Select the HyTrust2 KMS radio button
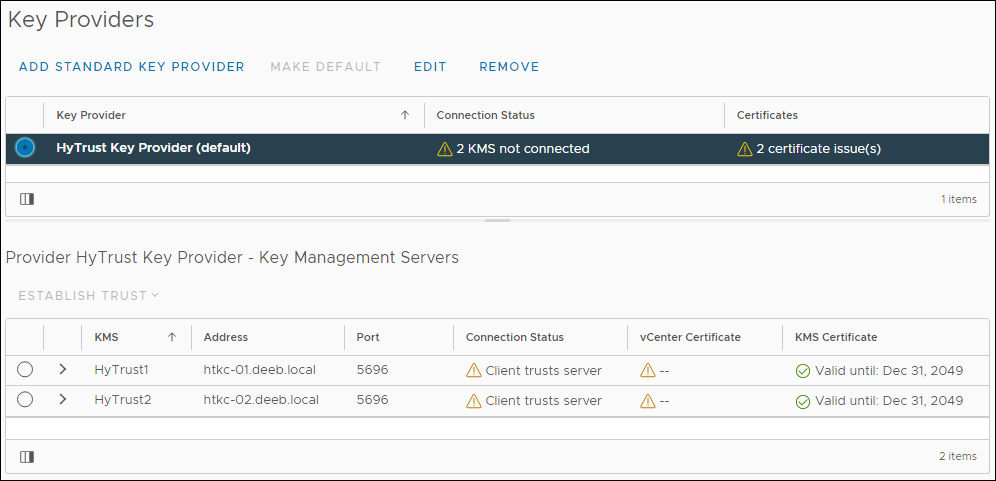The width and height of the screenshot is (996, 481). 25,400
